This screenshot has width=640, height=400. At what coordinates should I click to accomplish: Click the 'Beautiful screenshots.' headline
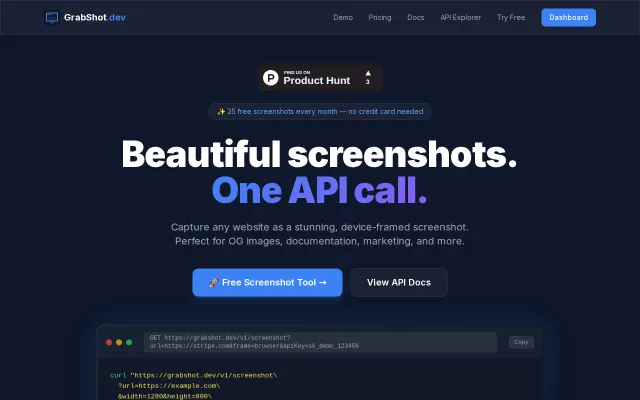[x=320, y=154]
